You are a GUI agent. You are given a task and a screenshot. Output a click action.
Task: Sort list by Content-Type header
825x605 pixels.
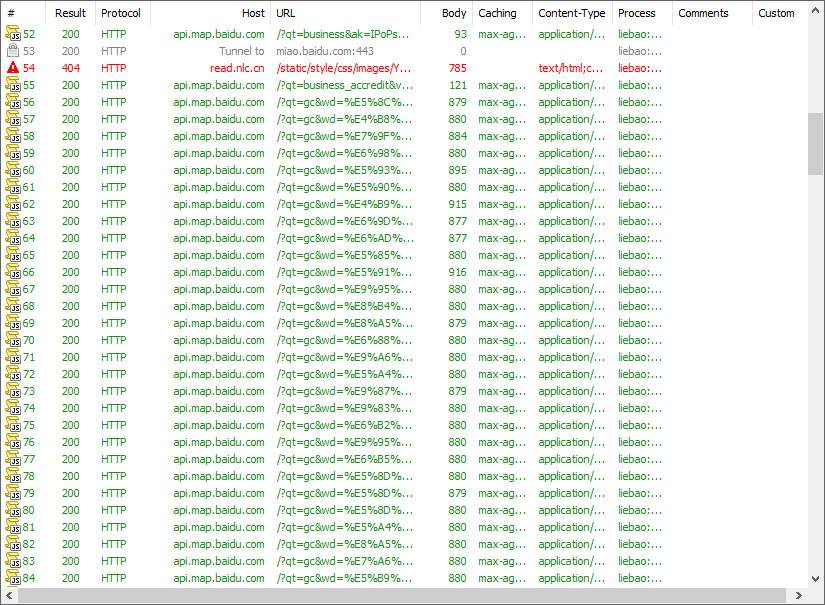pyautogui.click(x=571, y=13)
